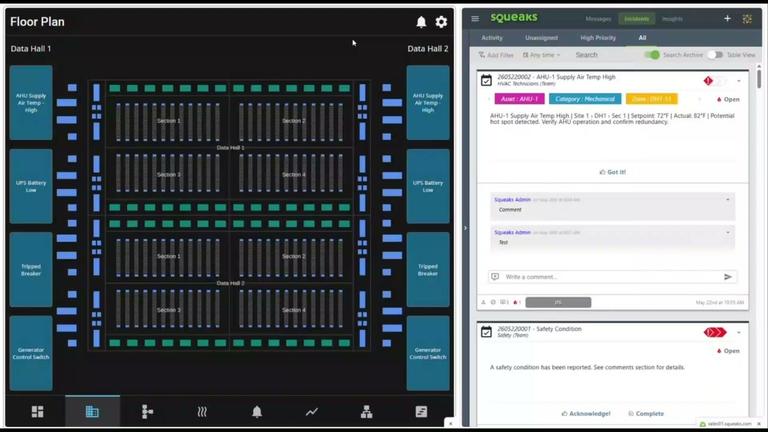Click the Search field in Squeaks incidents

[605, 55]
